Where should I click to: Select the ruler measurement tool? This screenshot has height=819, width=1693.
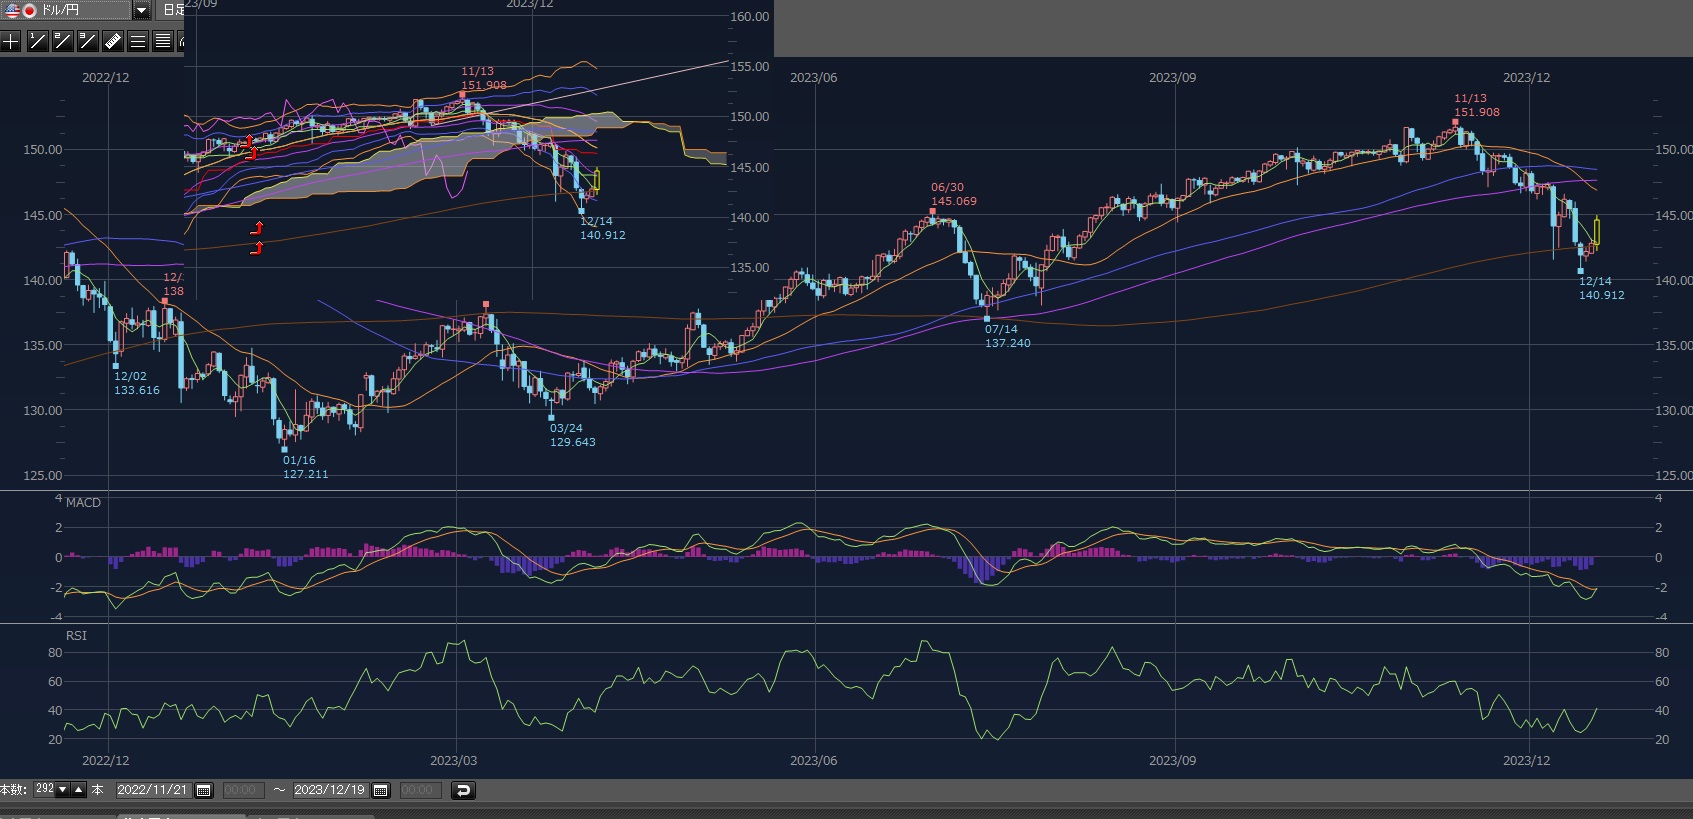point(113,41)
